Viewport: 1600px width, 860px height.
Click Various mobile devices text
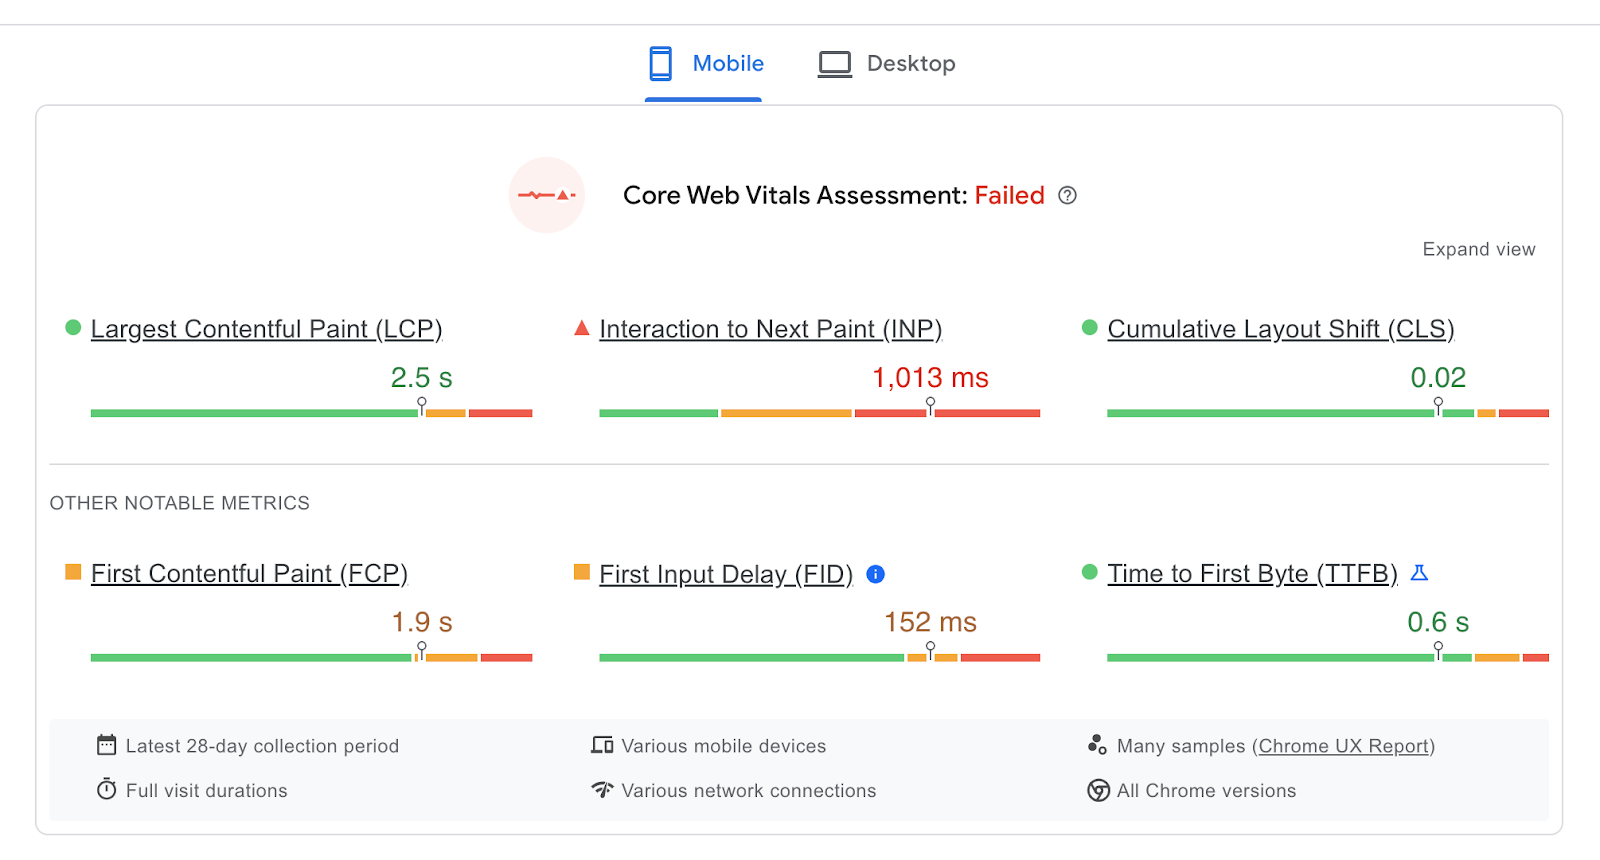pyautogui.click(x=724, y=746)
